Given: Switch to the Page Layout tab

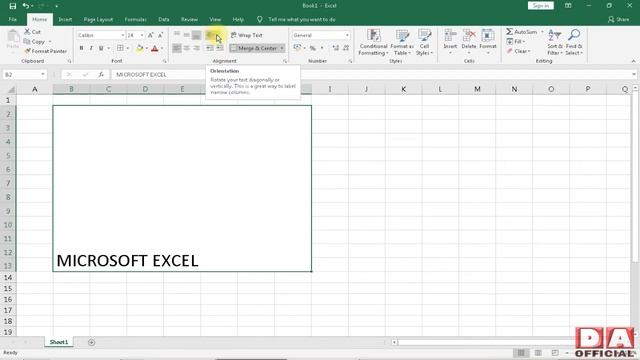Looking at the screenshot, I should point(98,20).
